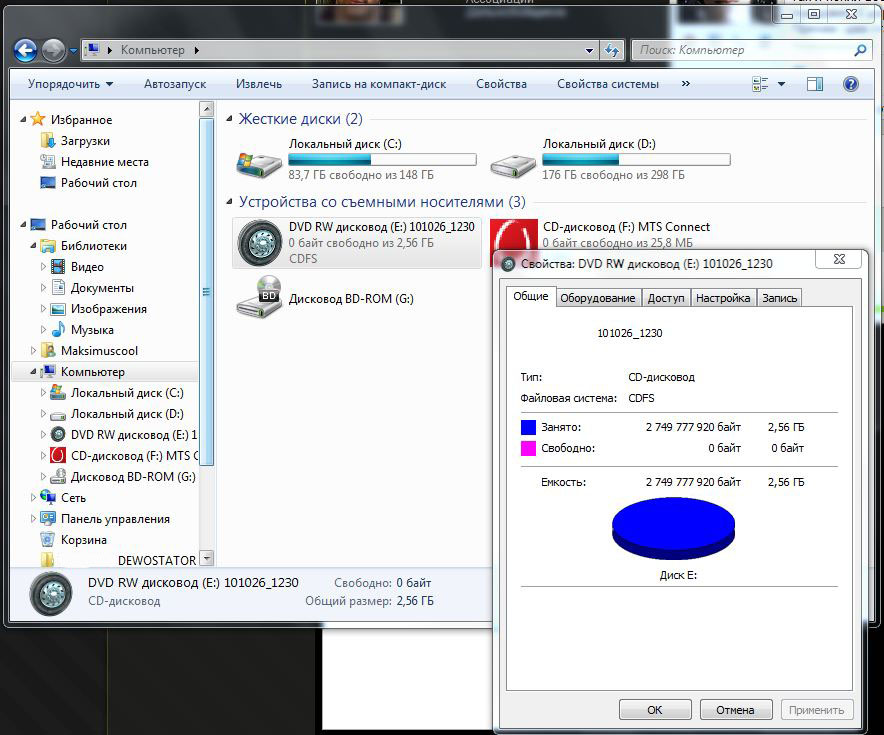The width and height of the screenshot is (884, 735).
Task: Switch to the Оборудование tab
Action: (598, 298)
